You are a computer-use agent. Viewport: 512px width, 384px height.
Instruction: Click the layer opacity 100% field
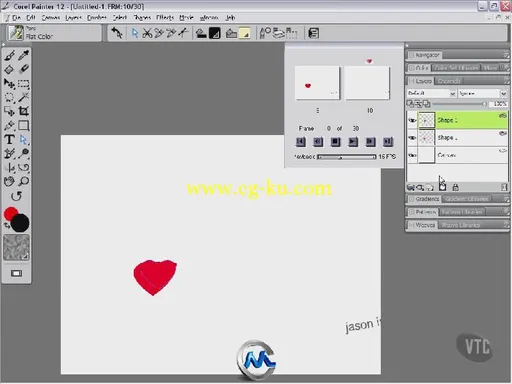coord(499,104)
